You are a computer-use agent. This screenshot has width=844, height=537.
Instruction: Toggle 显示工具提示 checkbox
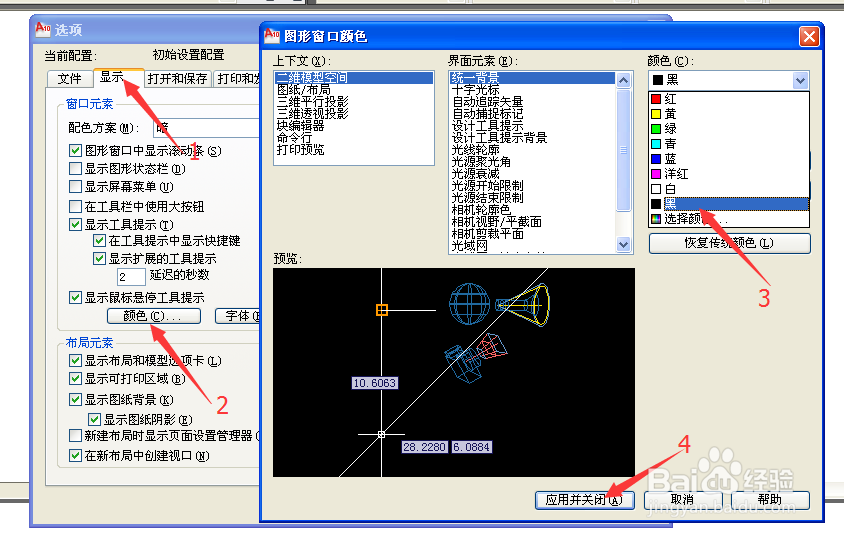75,224
